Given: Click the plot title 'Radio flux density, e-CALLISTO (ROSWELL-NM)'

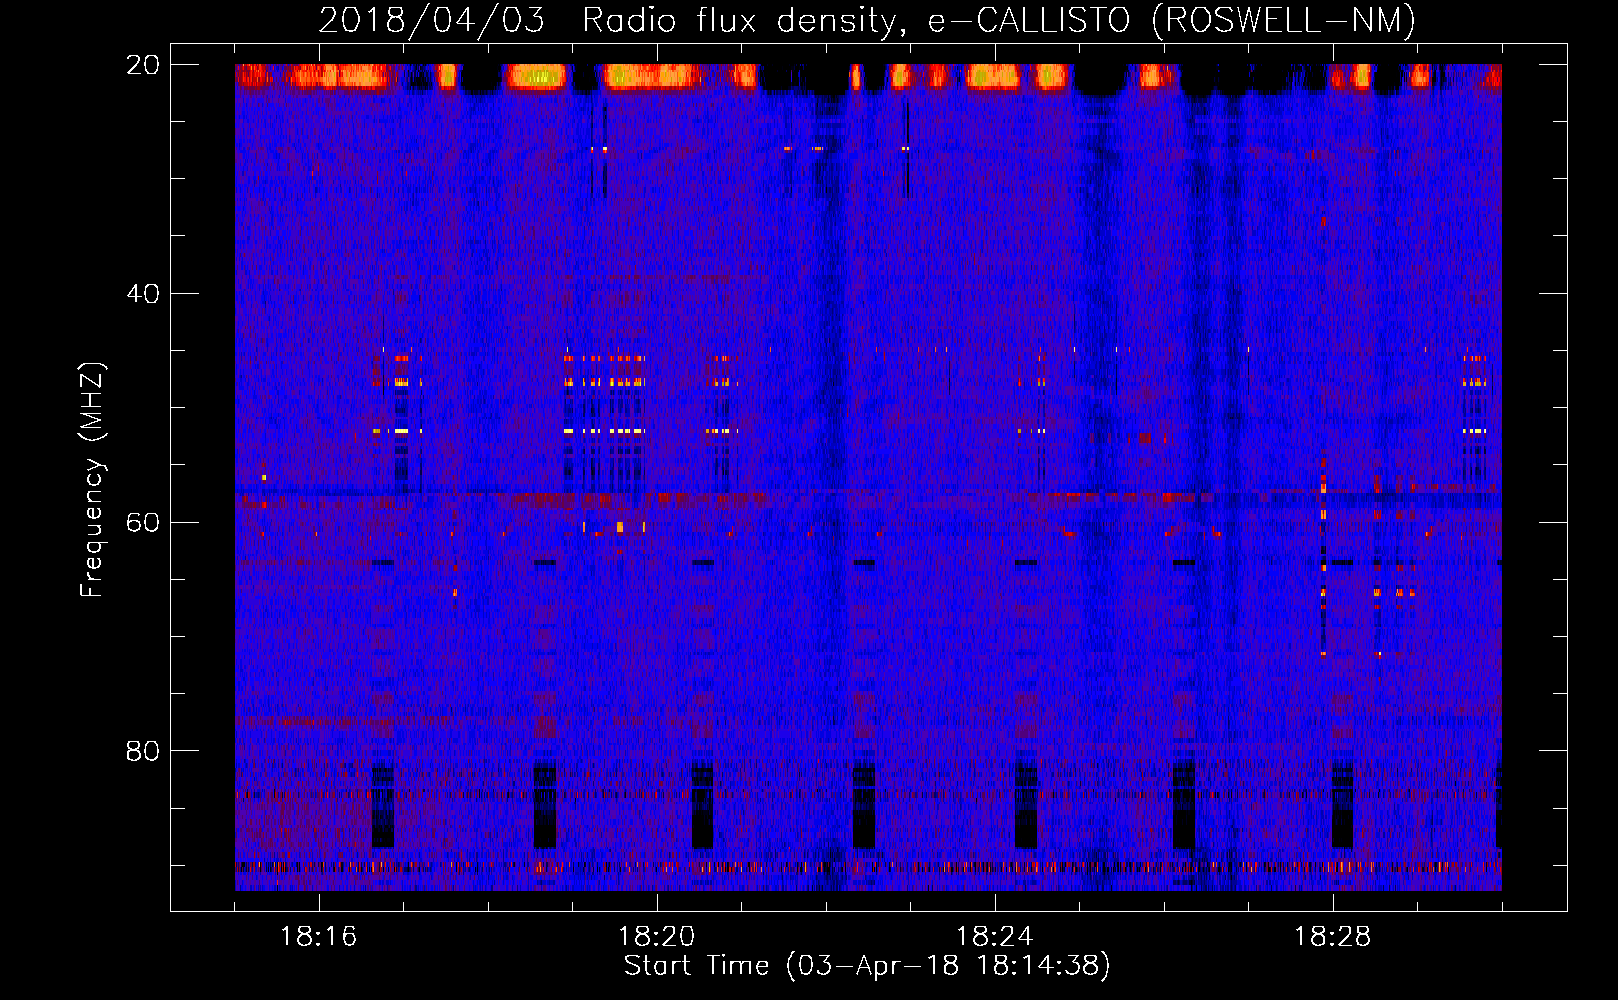Looking at the screenshot, I should [999, 20].
